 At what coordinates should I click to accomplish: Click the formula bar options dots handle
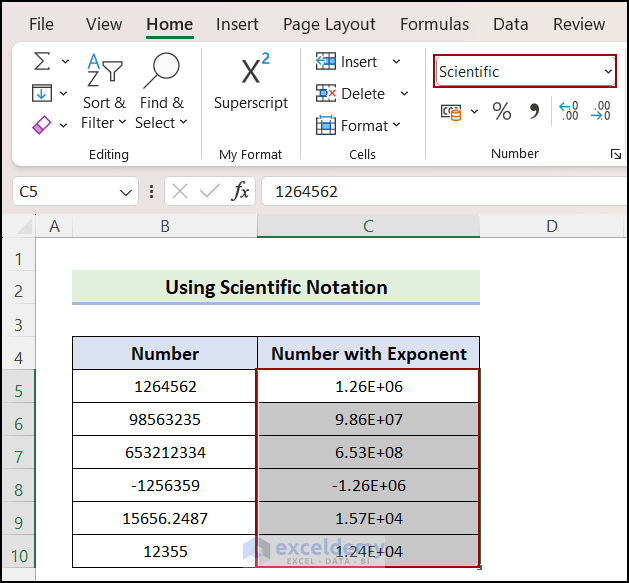pos(151,191)
